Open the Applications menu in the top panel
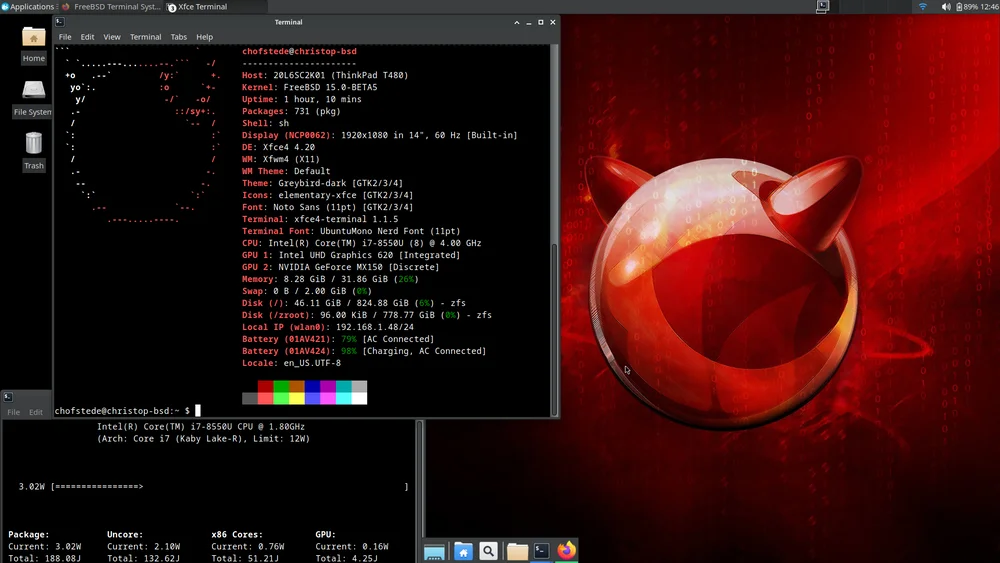The image size is (1000, 563). pyautogui.click(x=28, y=6)
